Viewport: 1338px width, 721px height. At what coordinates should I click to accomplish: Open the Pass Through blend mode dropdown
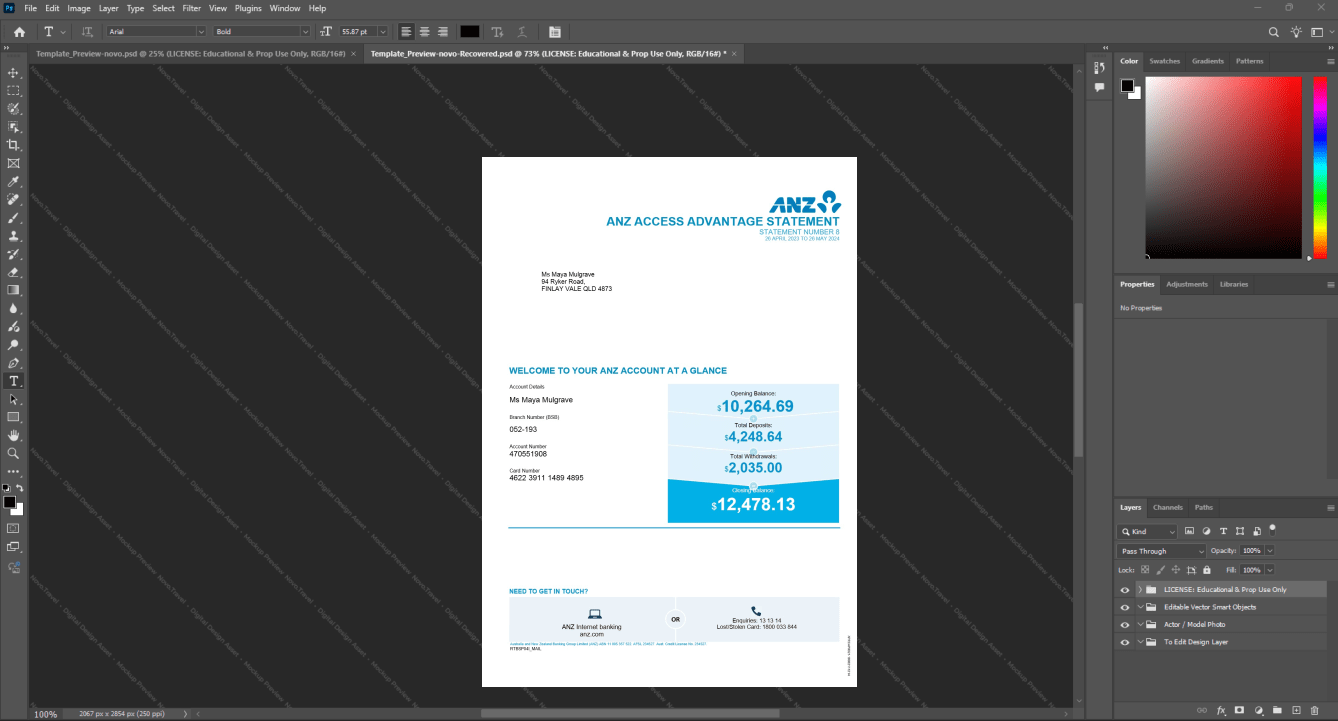1162,551
